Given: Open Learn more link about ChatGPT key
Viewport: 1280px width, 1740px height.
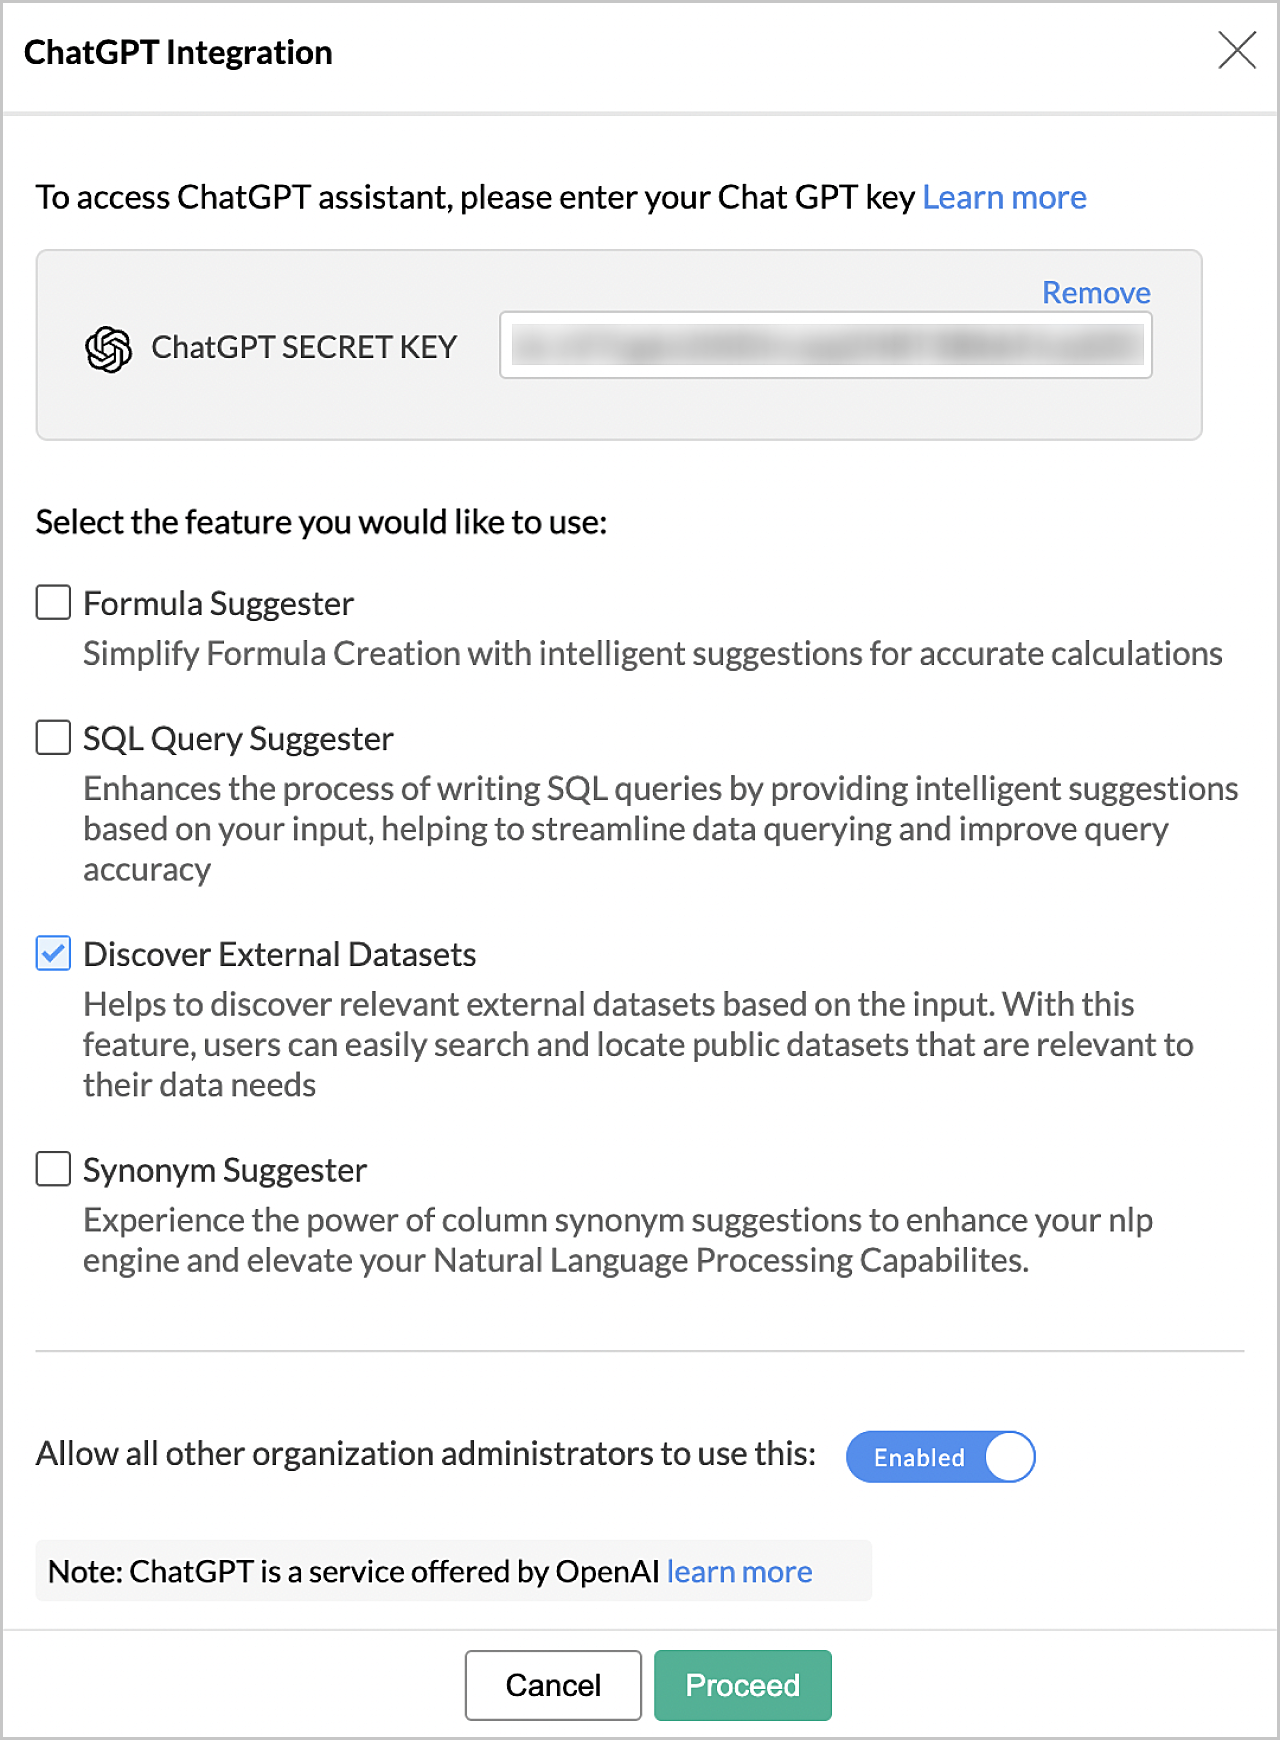Looking at the screenshot, I should (x=1004, y=198).
